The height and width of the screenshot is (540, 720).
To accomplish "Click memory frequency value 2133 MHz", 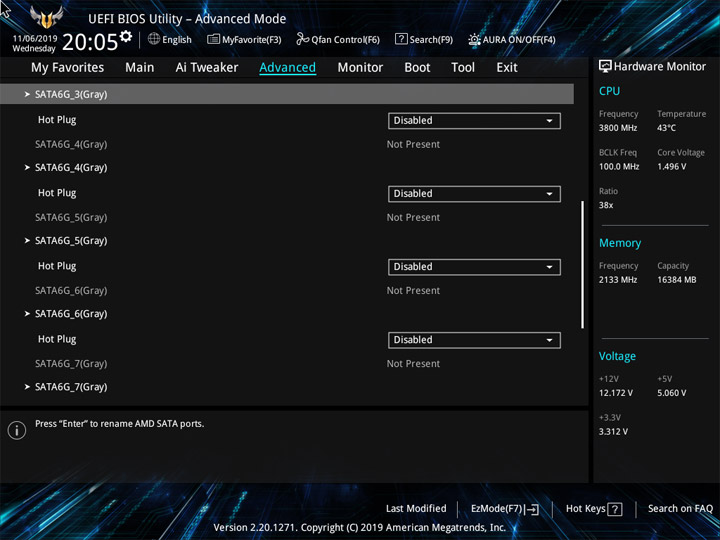I will tap(618, 280).
